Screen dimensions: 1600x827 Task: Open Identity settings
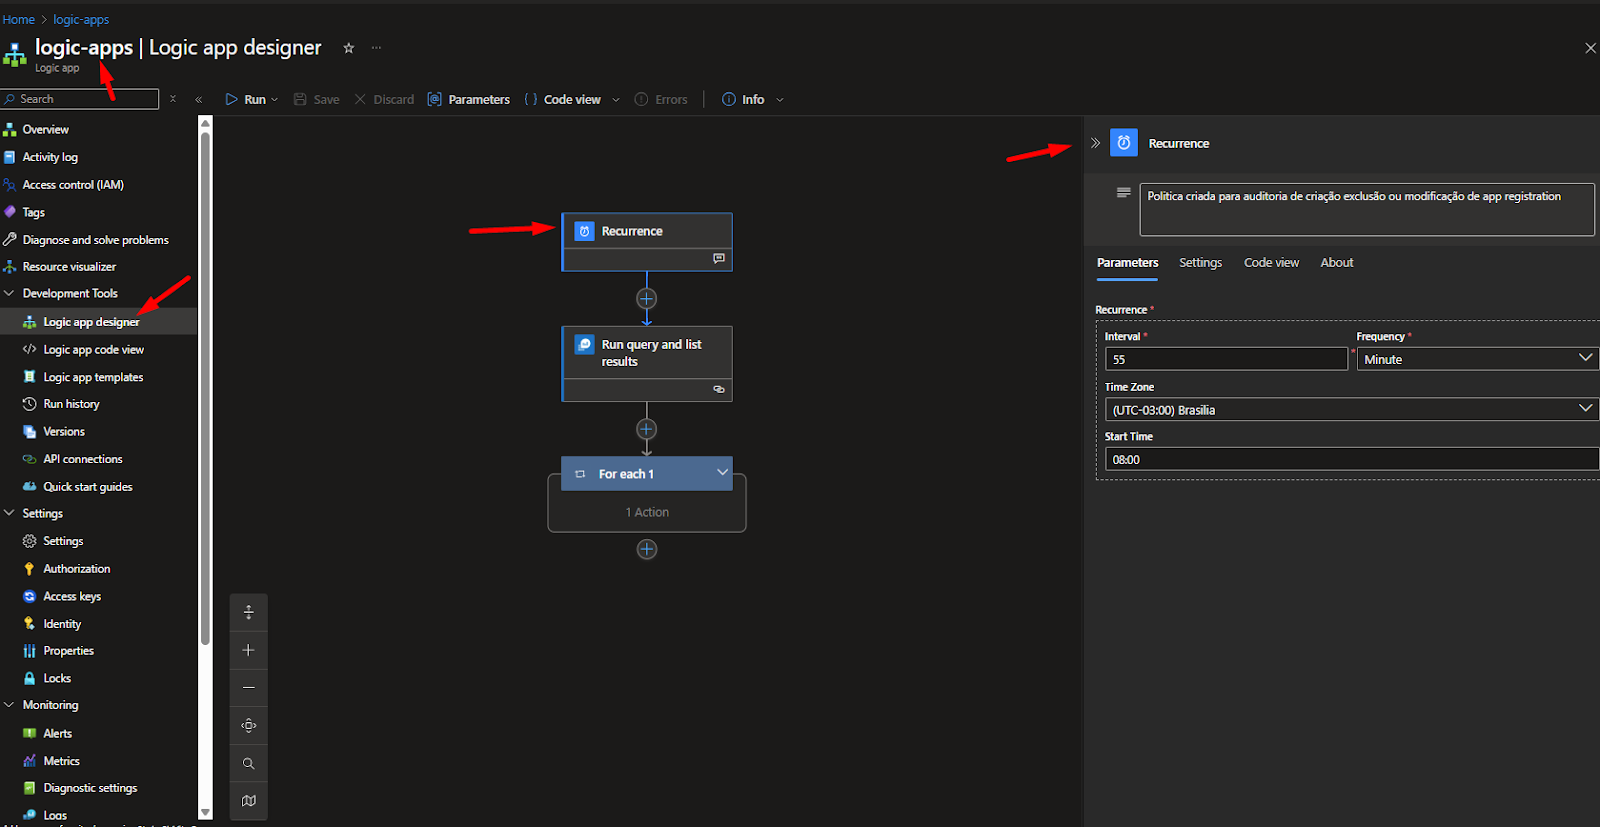(x=62, y=624)
